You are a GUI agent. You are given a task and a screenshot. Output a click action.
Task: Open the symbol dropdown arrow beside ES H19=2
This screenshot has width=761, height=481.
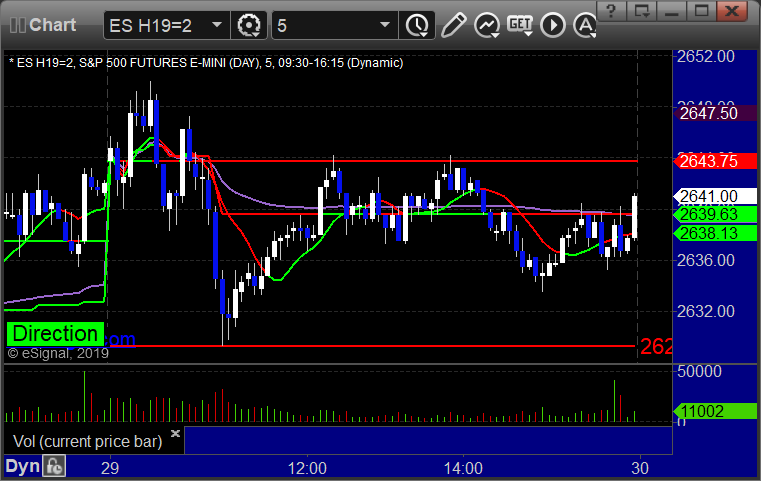(x=217, y=25)
